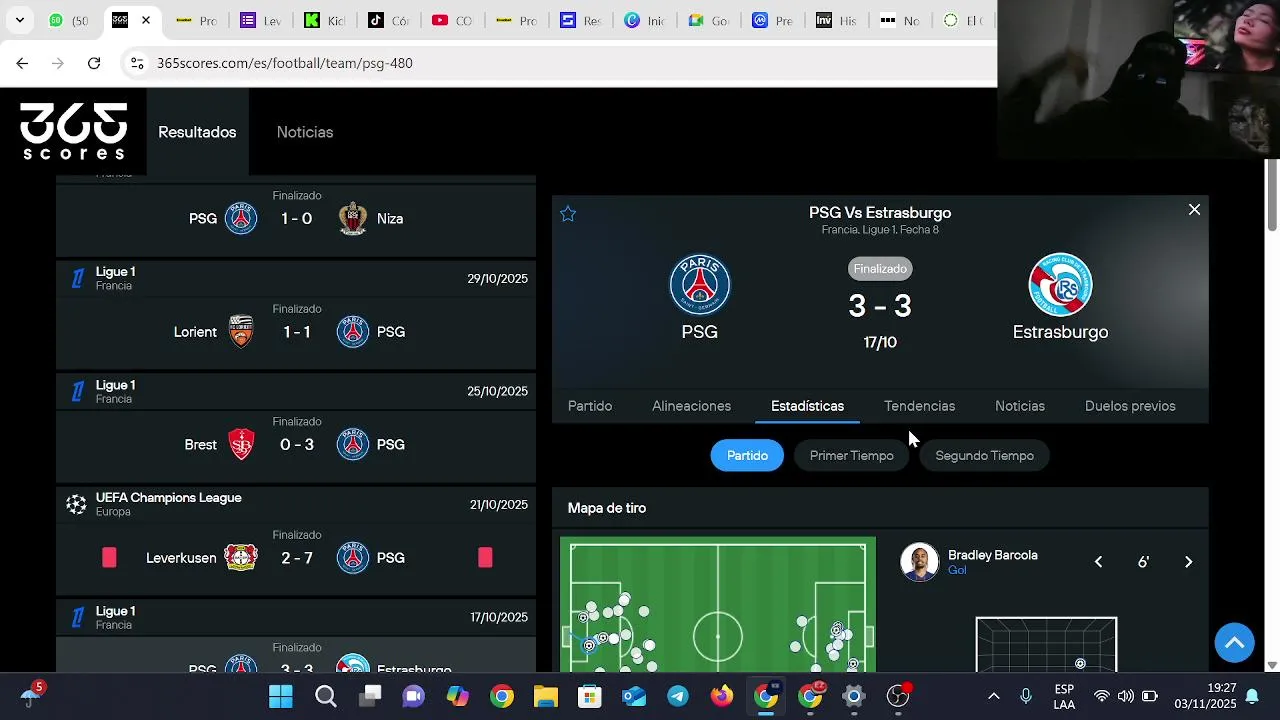Click the scroll-to-top arrow button

click(x=1234, y=642)
